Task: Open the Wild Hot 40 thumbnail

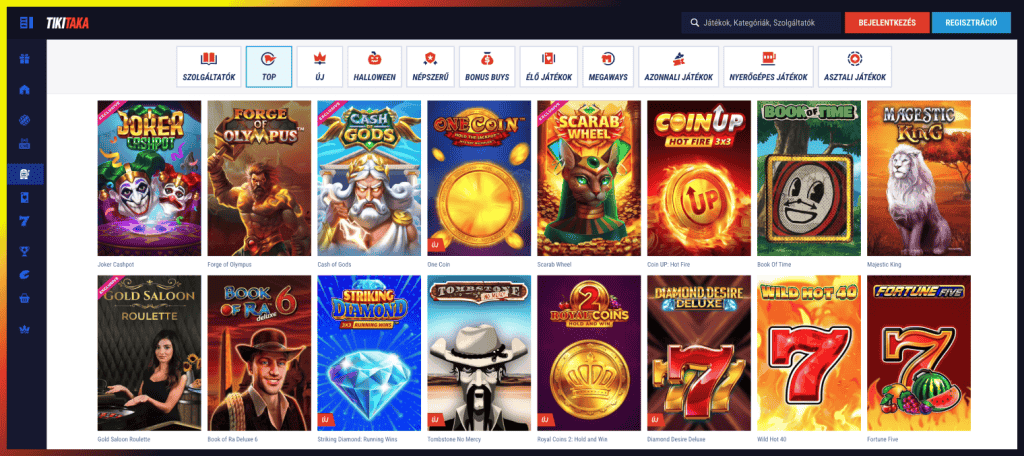Action: [x=809, y=353]
